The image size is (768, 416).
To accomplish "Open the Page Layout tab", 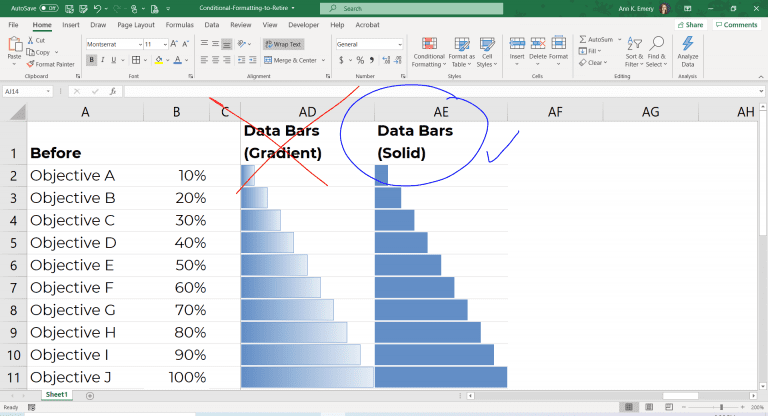I will pos(135,24).
